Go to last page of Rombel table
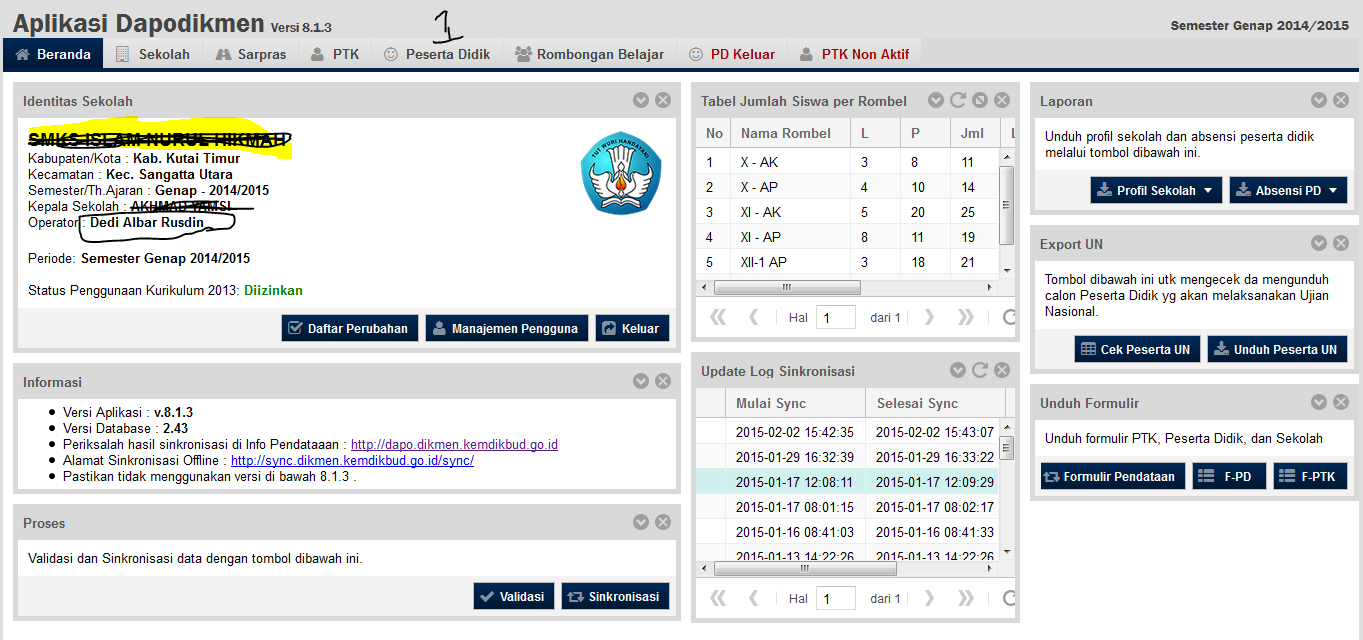 [x=965, y=317]
